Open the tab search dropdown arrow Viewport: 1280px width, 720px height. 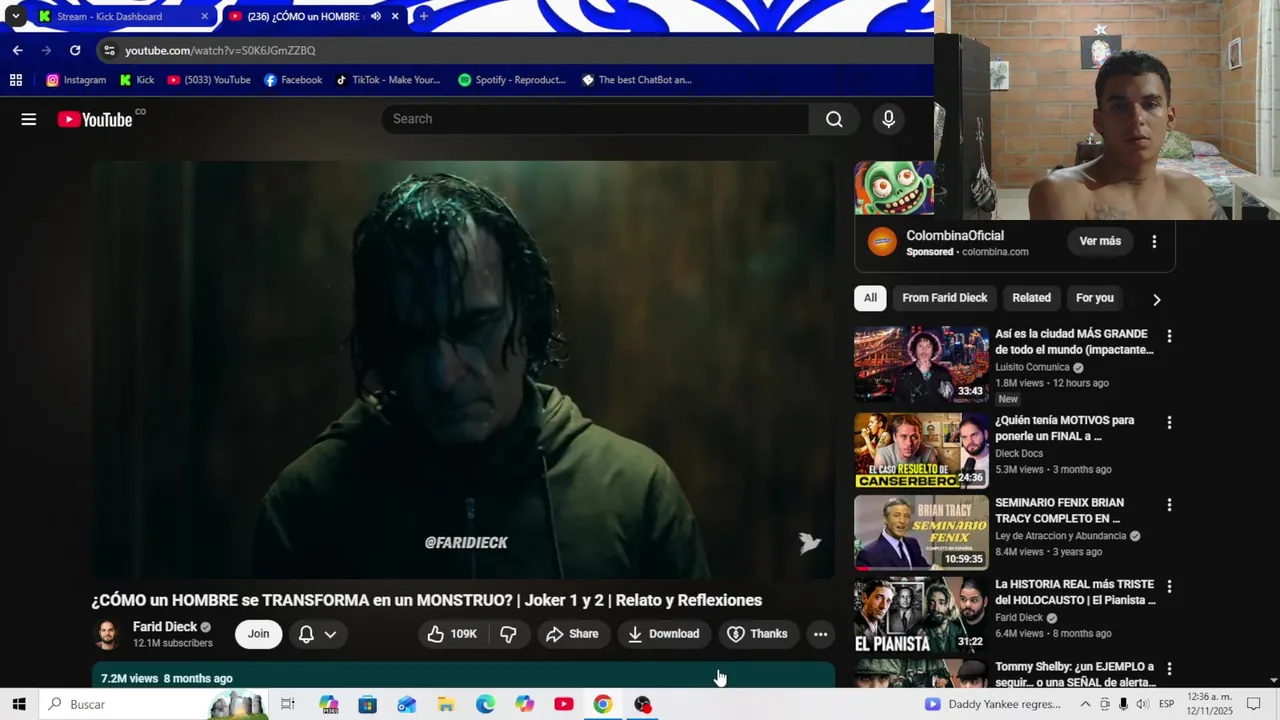[x=15, y=16]
